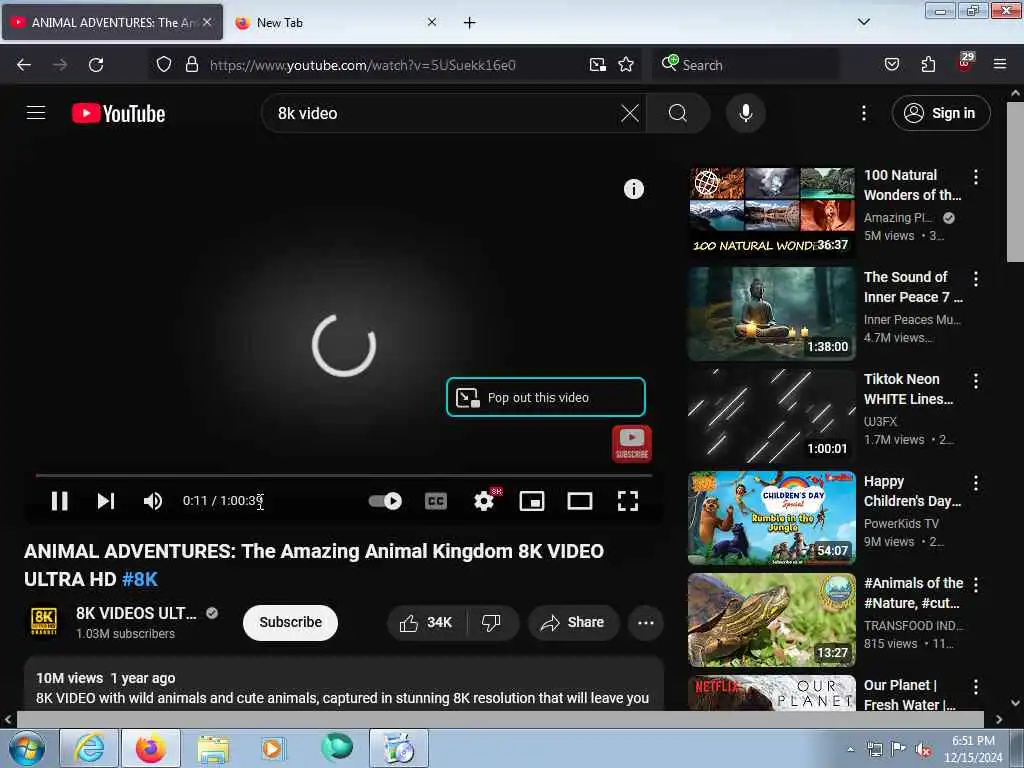Open the Extensions puzzle icon

[928, 65]
